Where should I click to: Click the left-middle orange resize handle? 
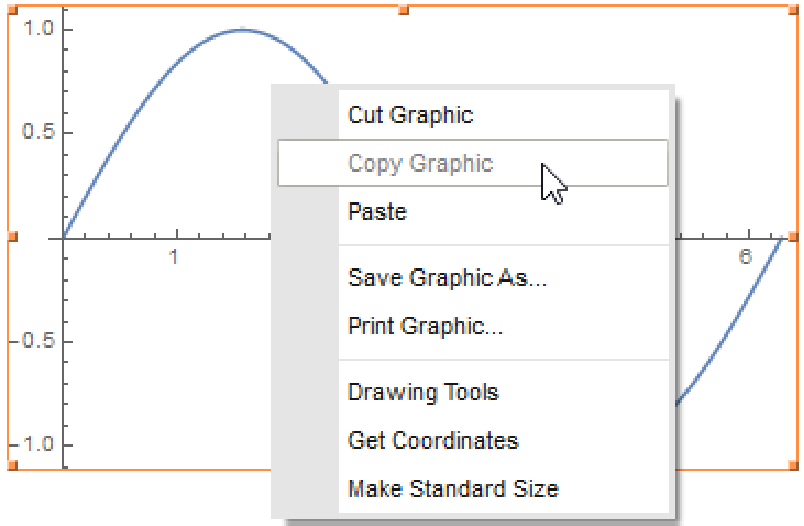click(x=12, y=237)
